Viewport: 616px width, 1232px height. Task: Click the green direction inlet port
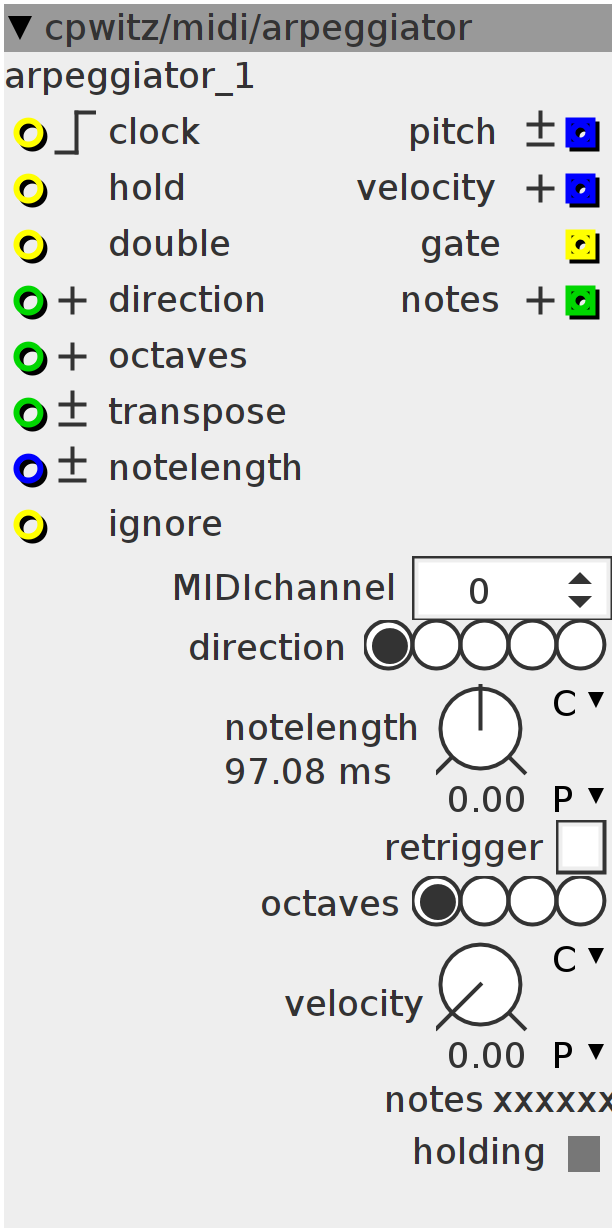pyautogui.click(x=31, y=302)
